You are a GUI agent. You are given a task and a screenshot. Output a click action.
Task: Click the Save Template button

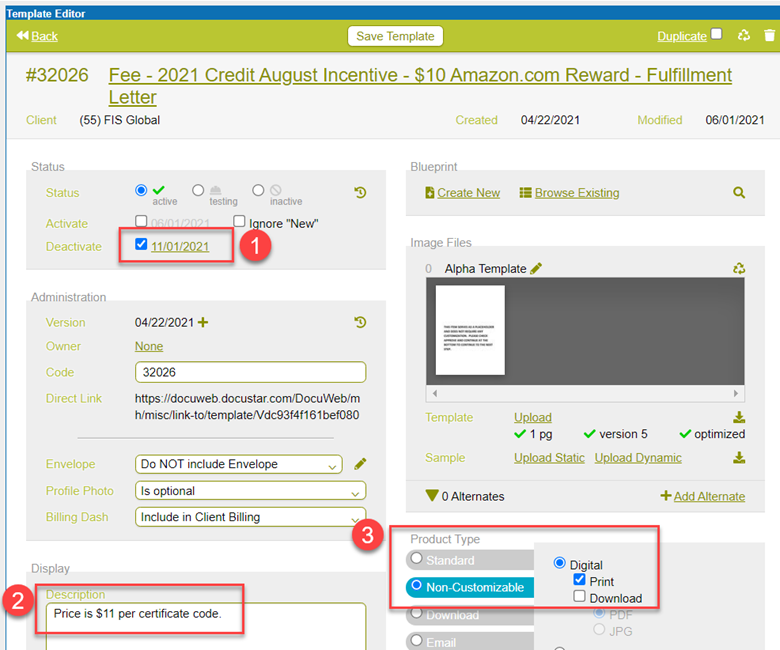pos(395,36)
